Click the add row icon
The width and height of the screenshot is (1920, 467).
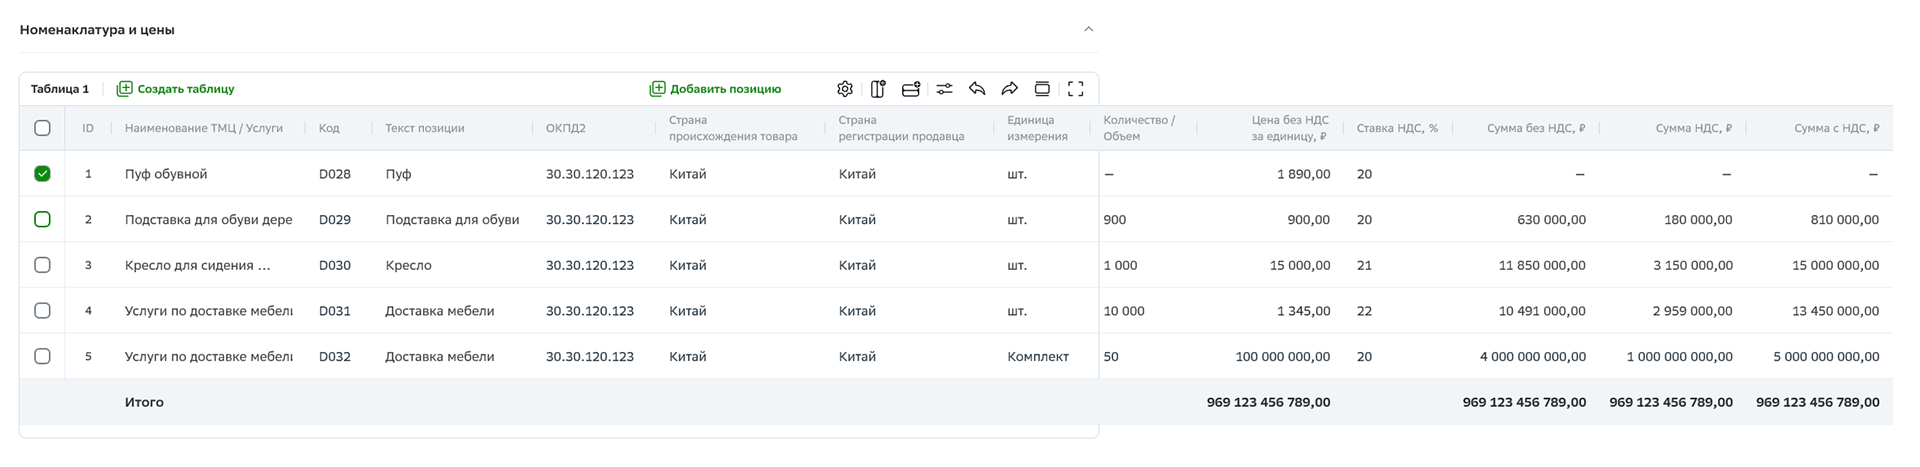(x=910, y=89)
